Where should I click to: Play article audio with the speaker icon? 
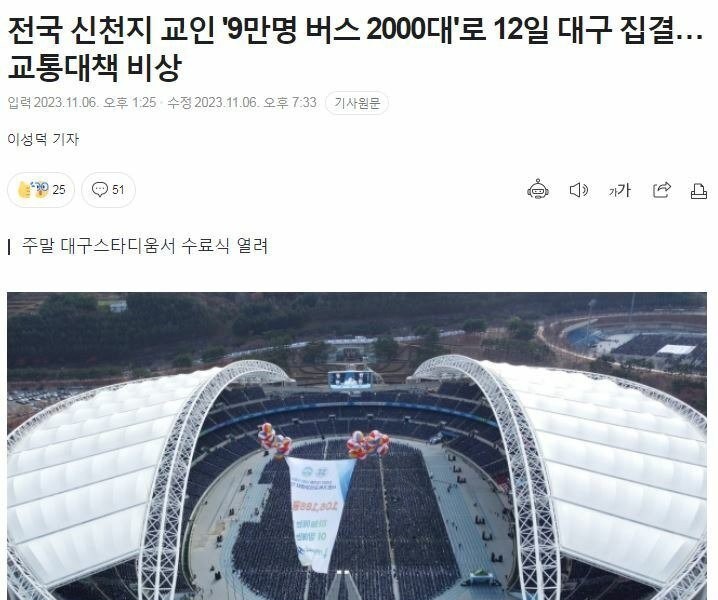point(579,190)
